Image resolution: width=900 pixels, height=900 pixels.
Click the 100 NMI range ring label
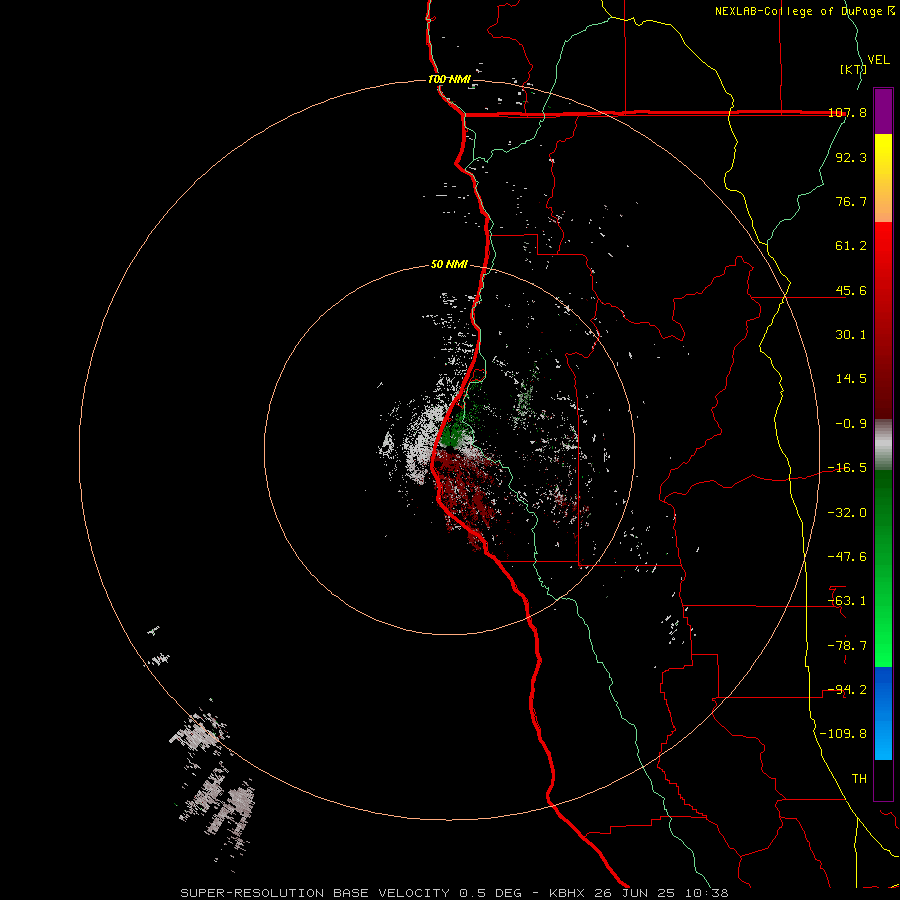[449, 79]
